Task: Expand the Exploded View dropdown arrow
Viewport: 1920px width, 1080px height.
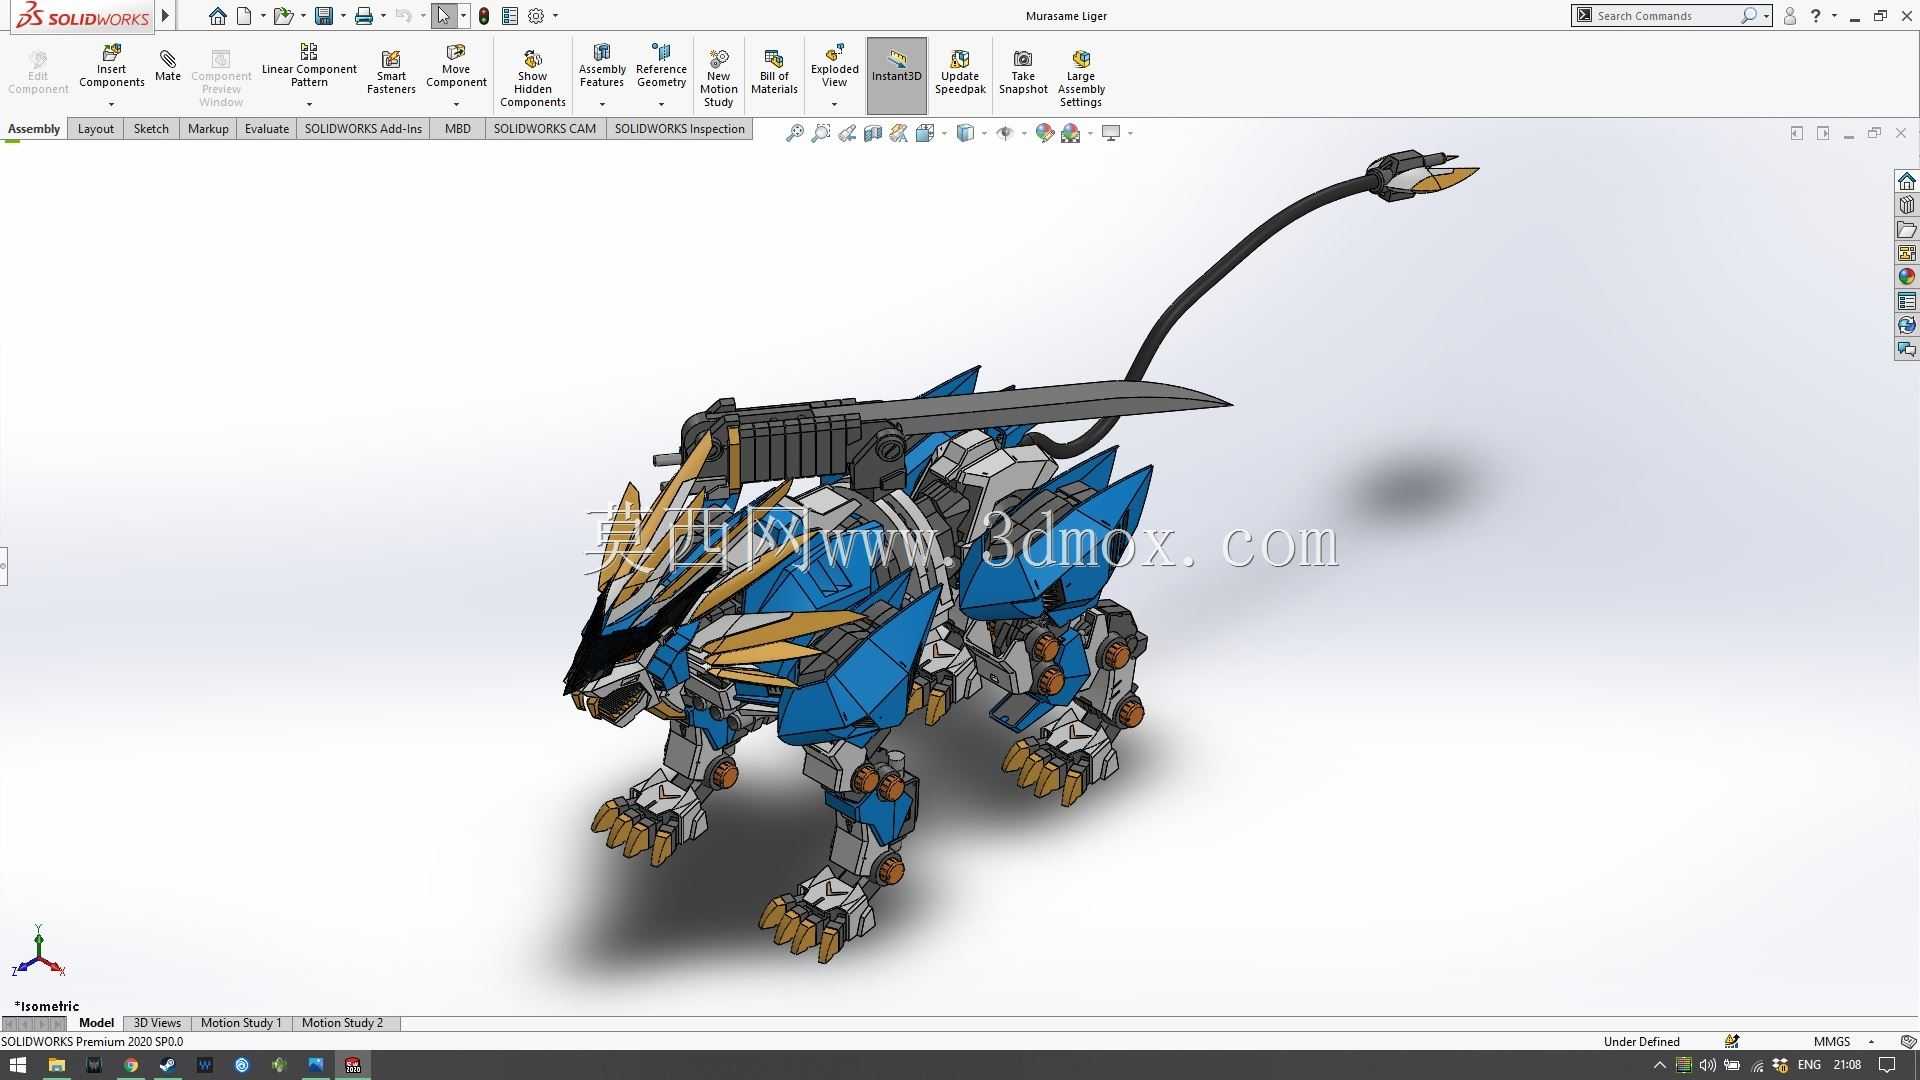Action: point(834,104)
